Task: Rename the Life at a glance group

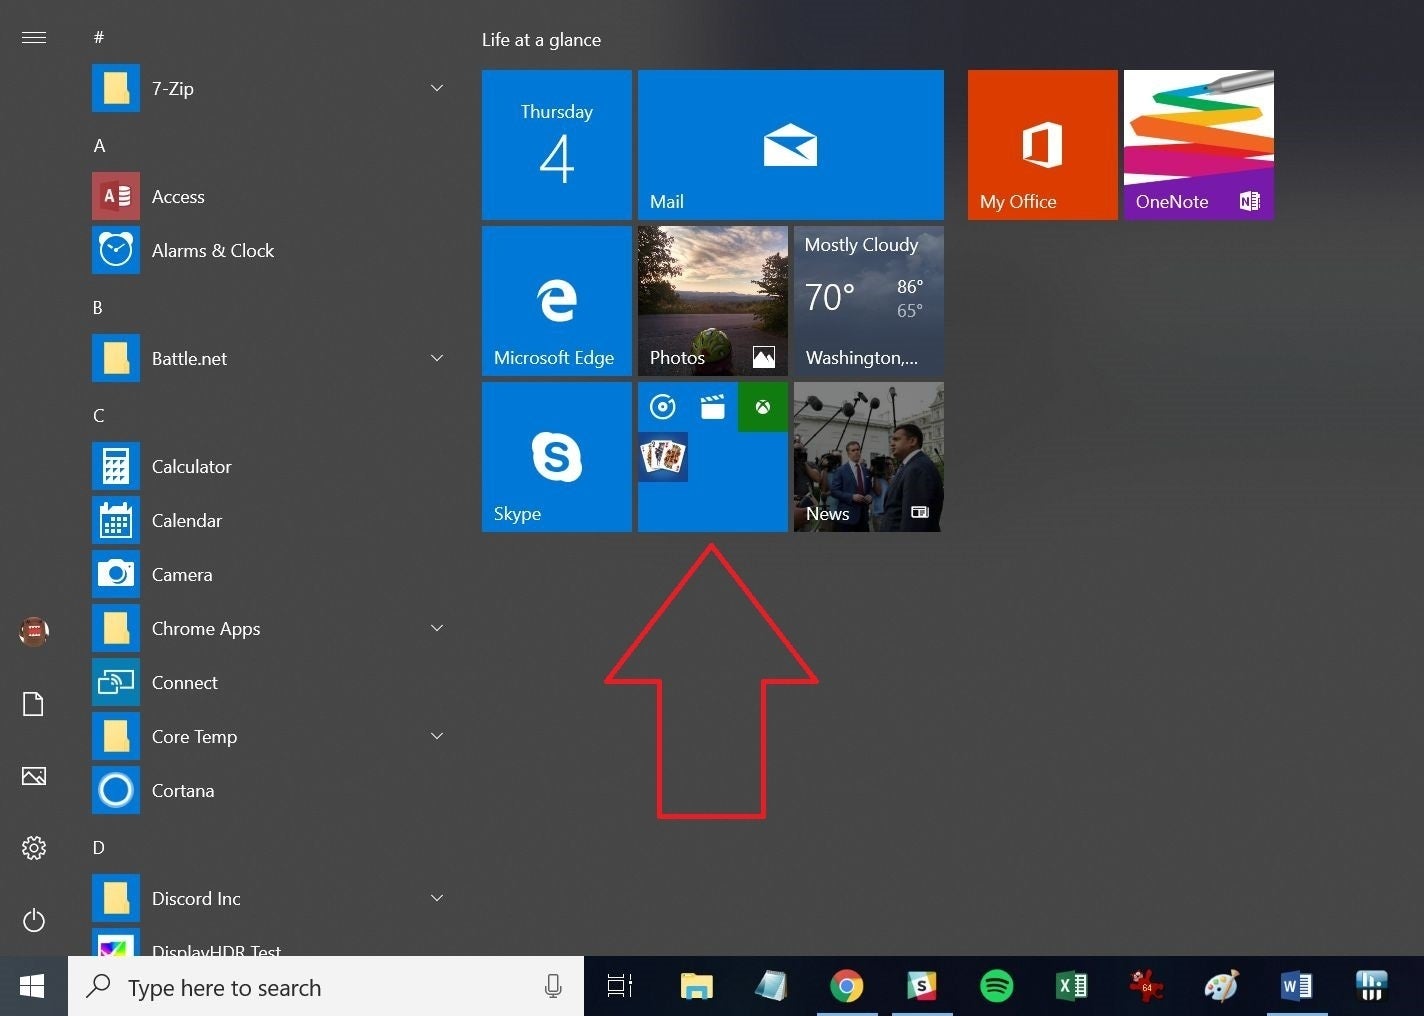Action: click(541, 40)
